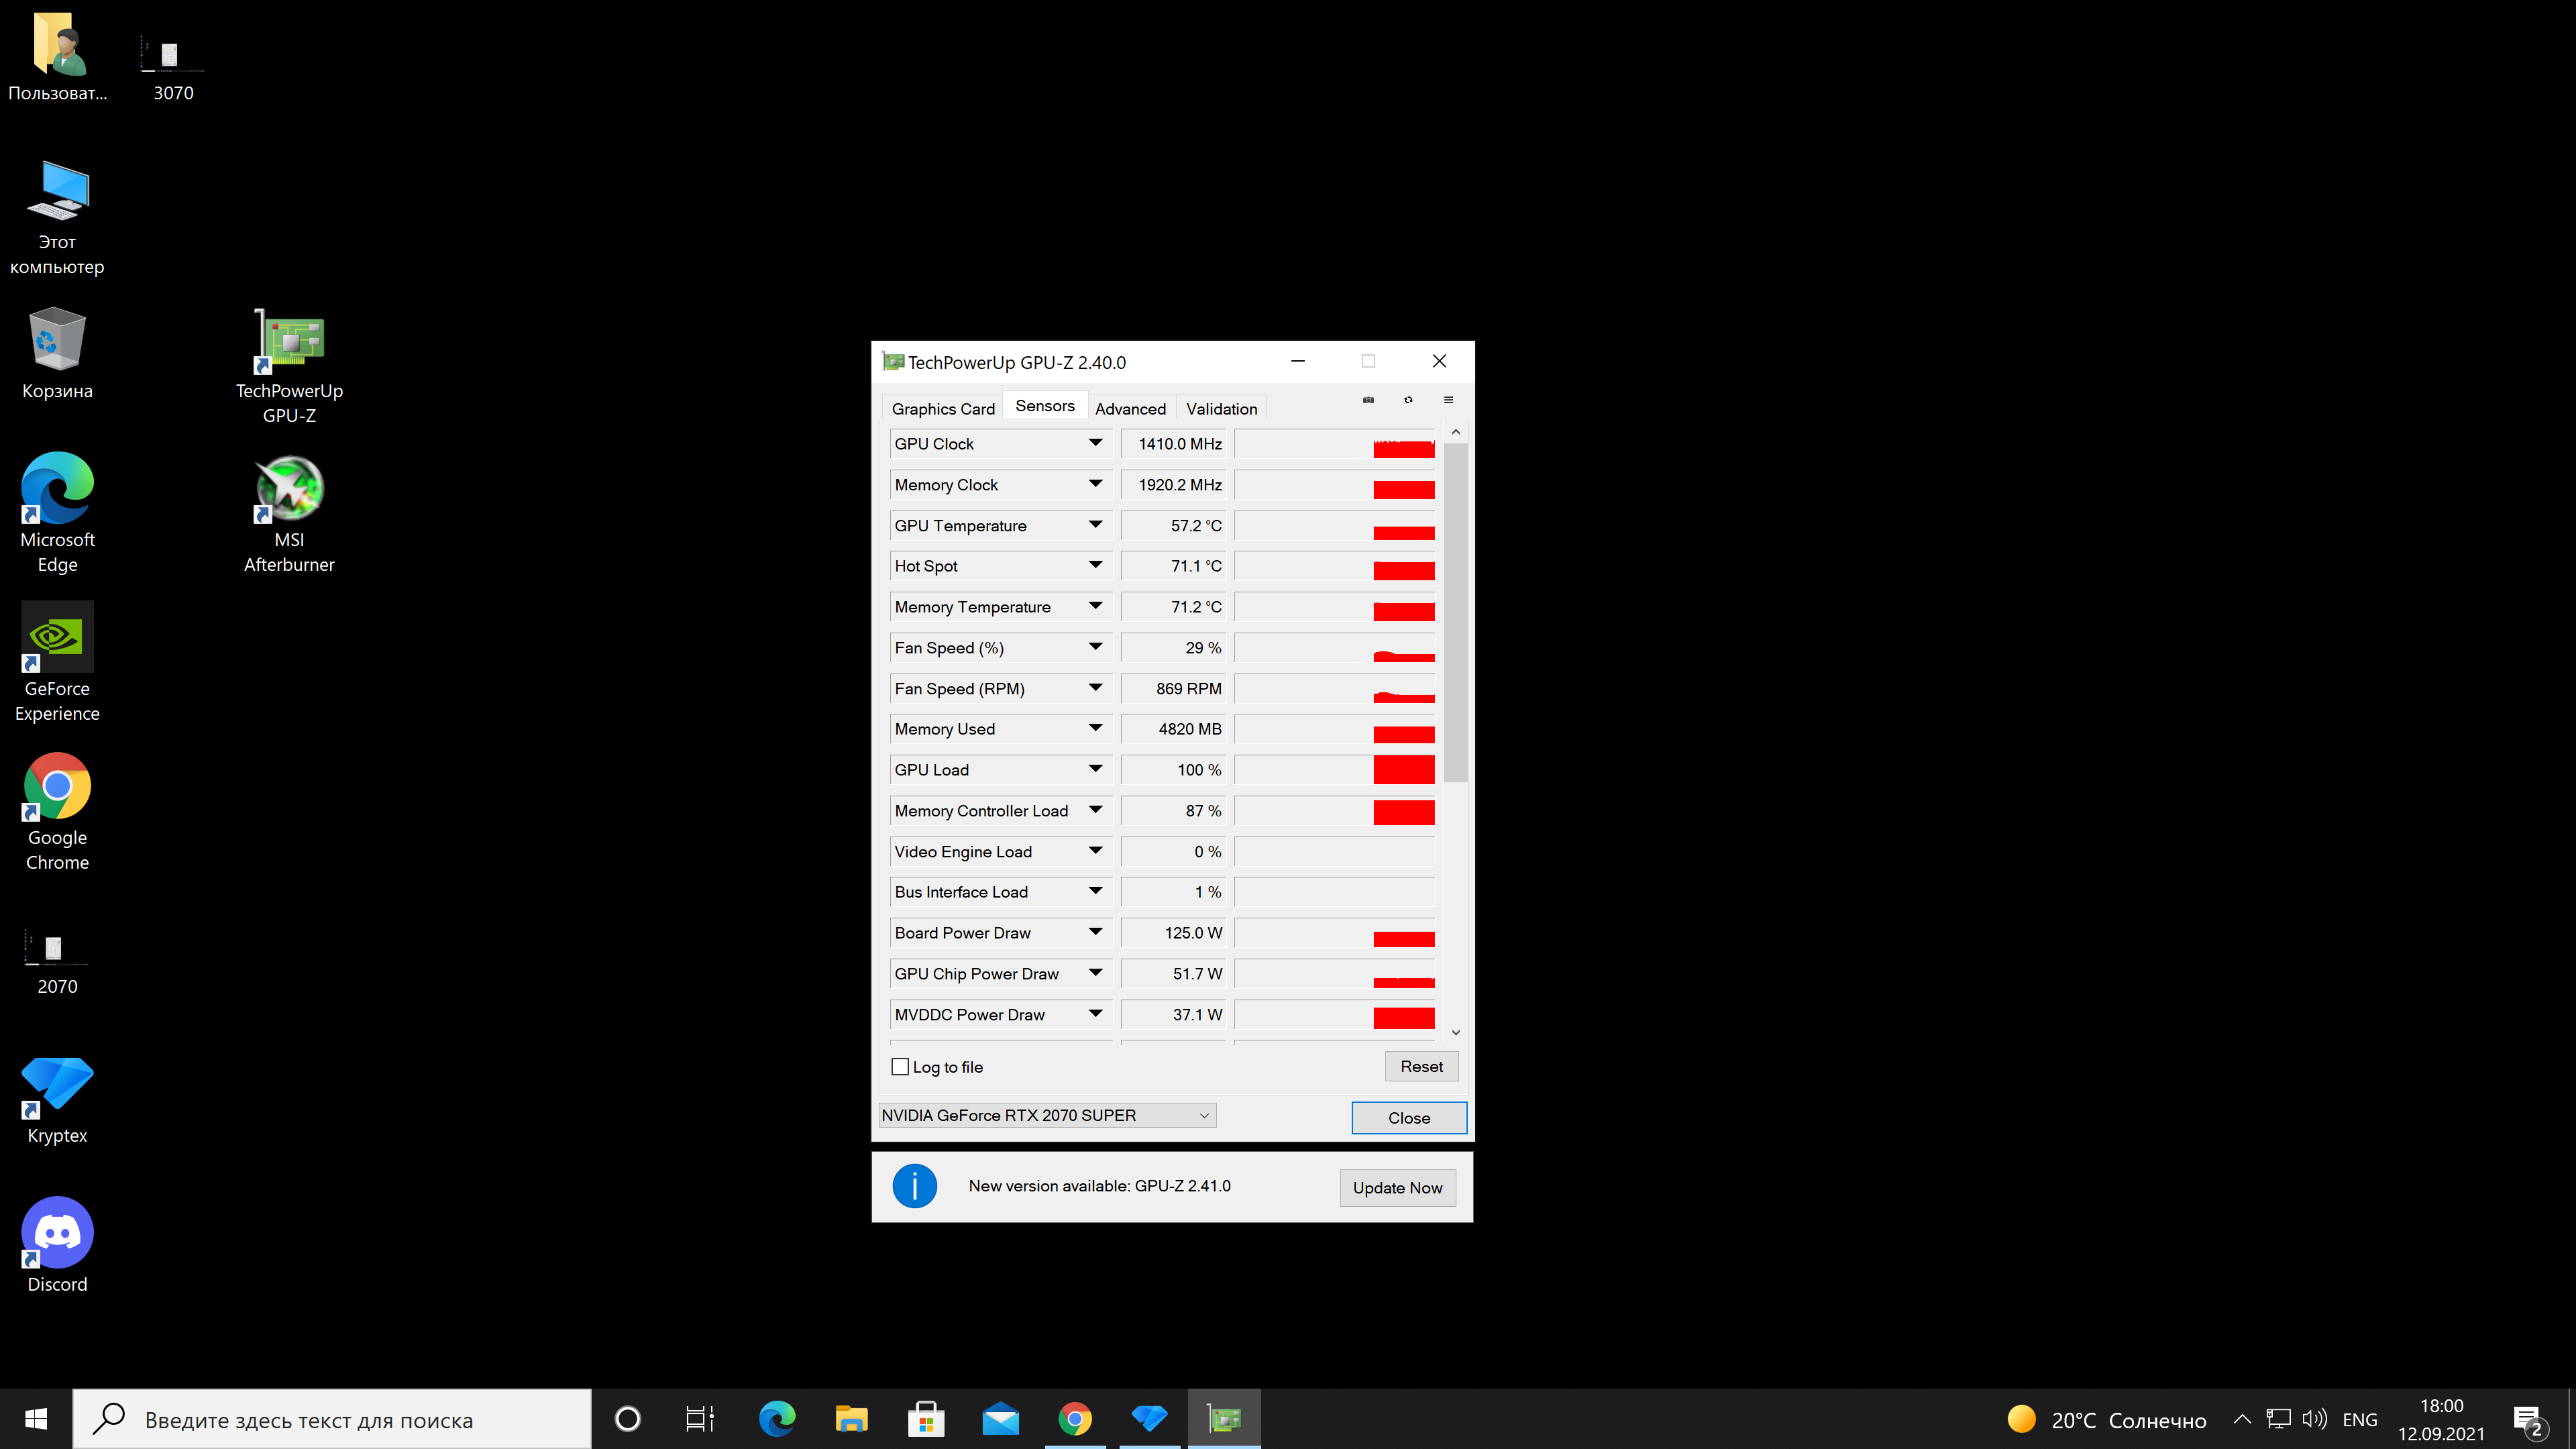The width and height of the screenshot is (2576, 1449).
Task: Show hidden tray icons chevron
Action: pos(2242,1419)
